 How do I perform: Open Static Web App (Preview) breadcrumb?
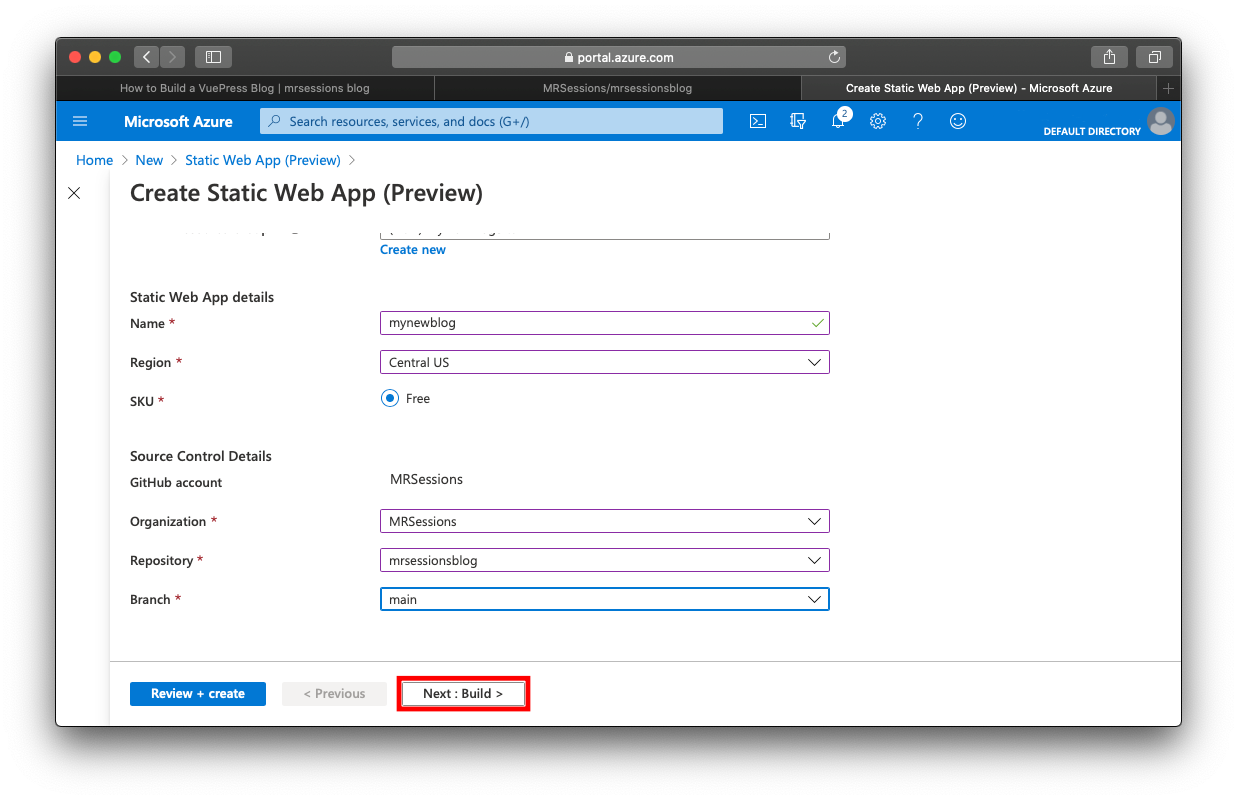click(263, 160)
